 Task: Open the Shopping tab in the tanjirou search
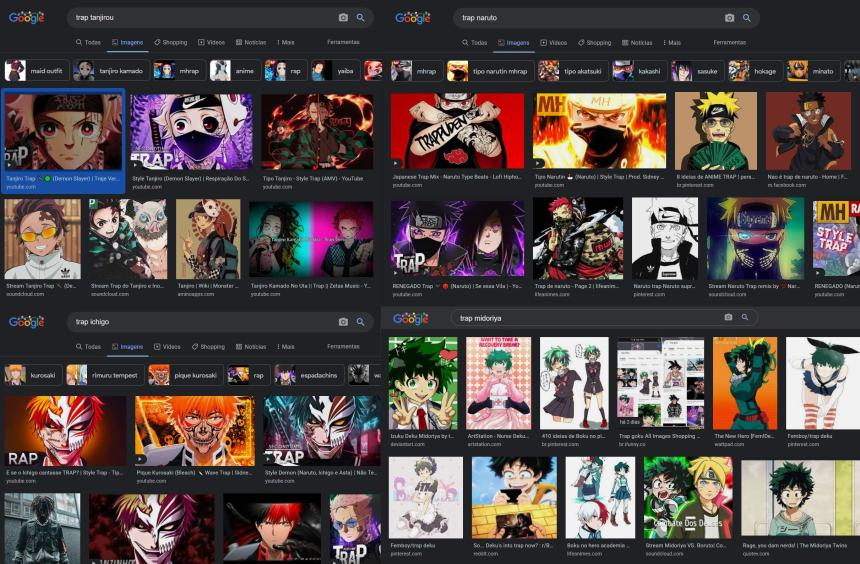click(x=171, y=42)
